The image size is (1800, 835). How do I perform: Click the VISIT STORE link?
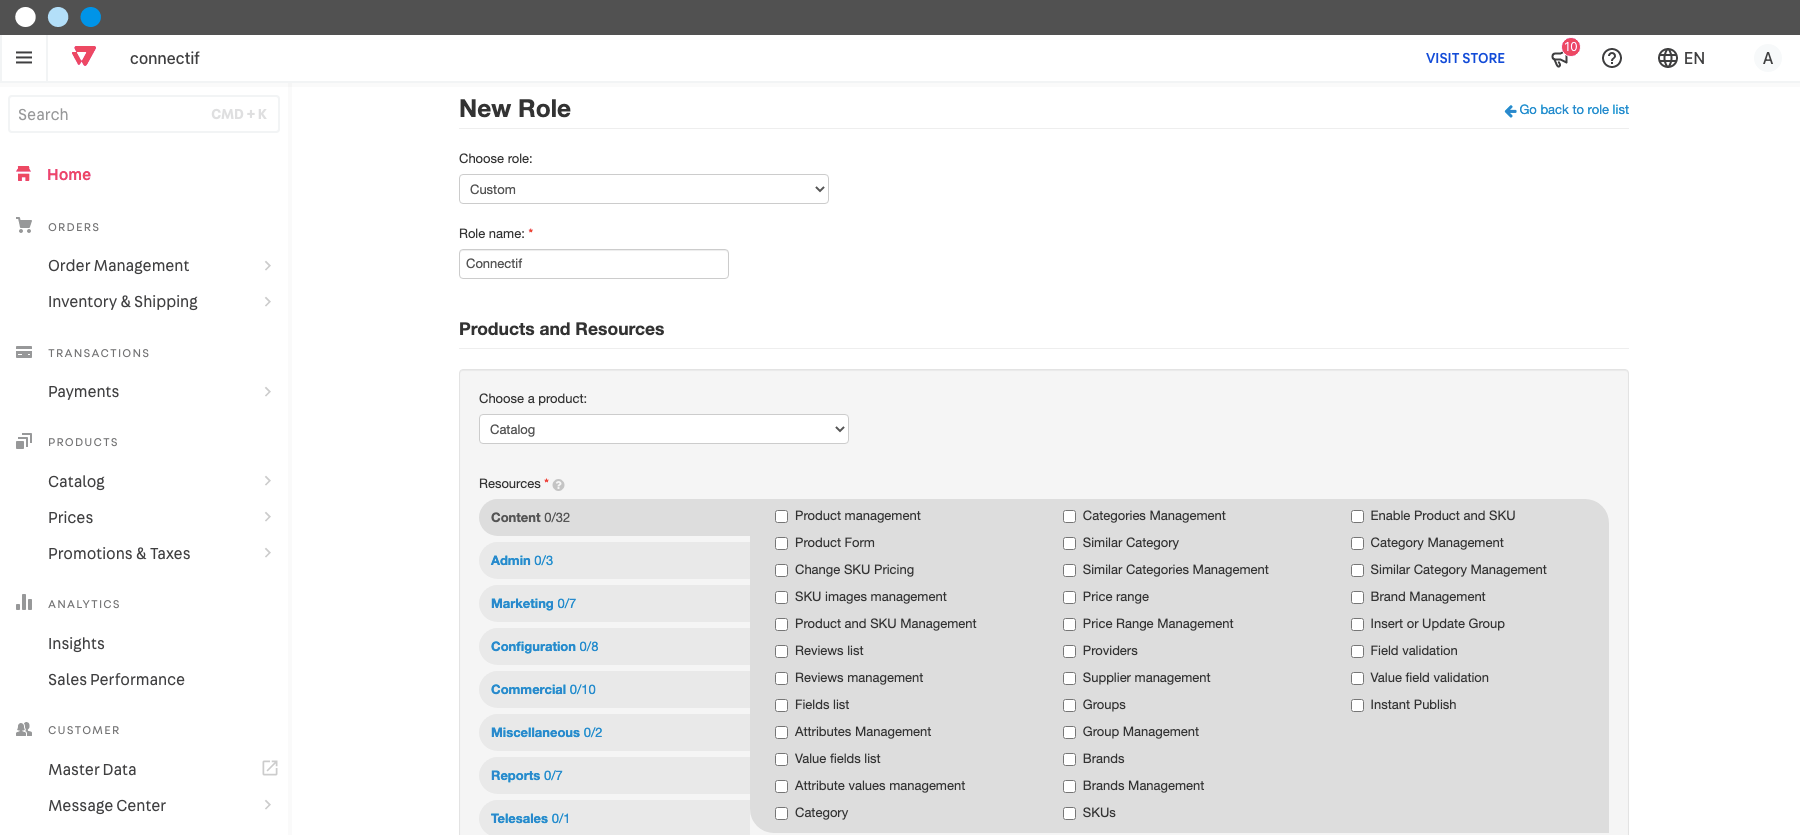click(1465, 58)
